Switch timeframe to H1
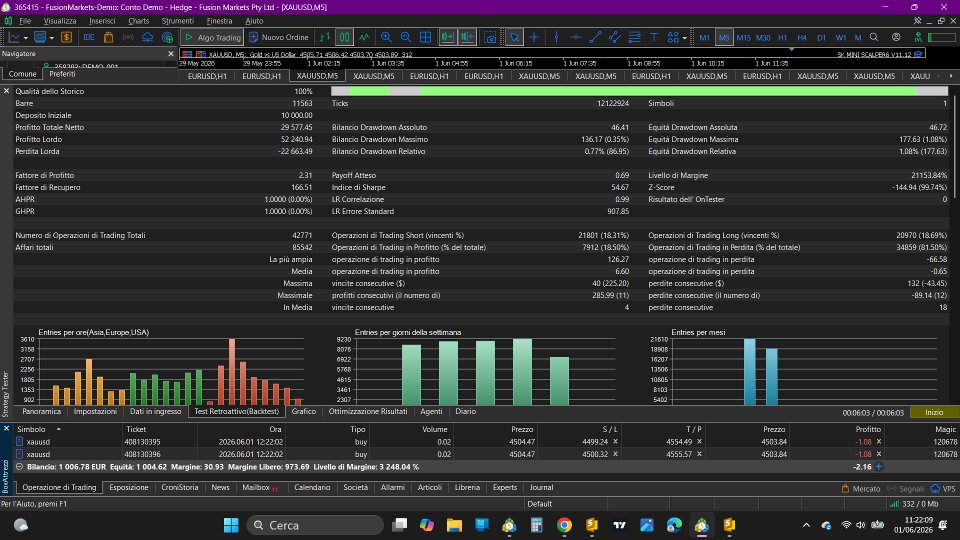 click(x=782, y=37)
